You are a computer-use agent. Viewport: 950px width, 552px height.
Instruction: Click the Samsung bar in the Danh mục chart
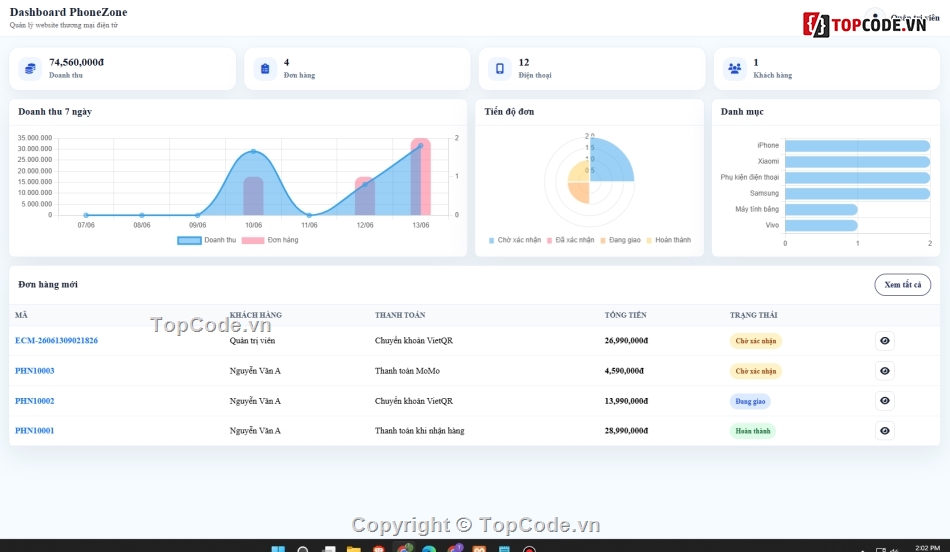click(857, 193)
